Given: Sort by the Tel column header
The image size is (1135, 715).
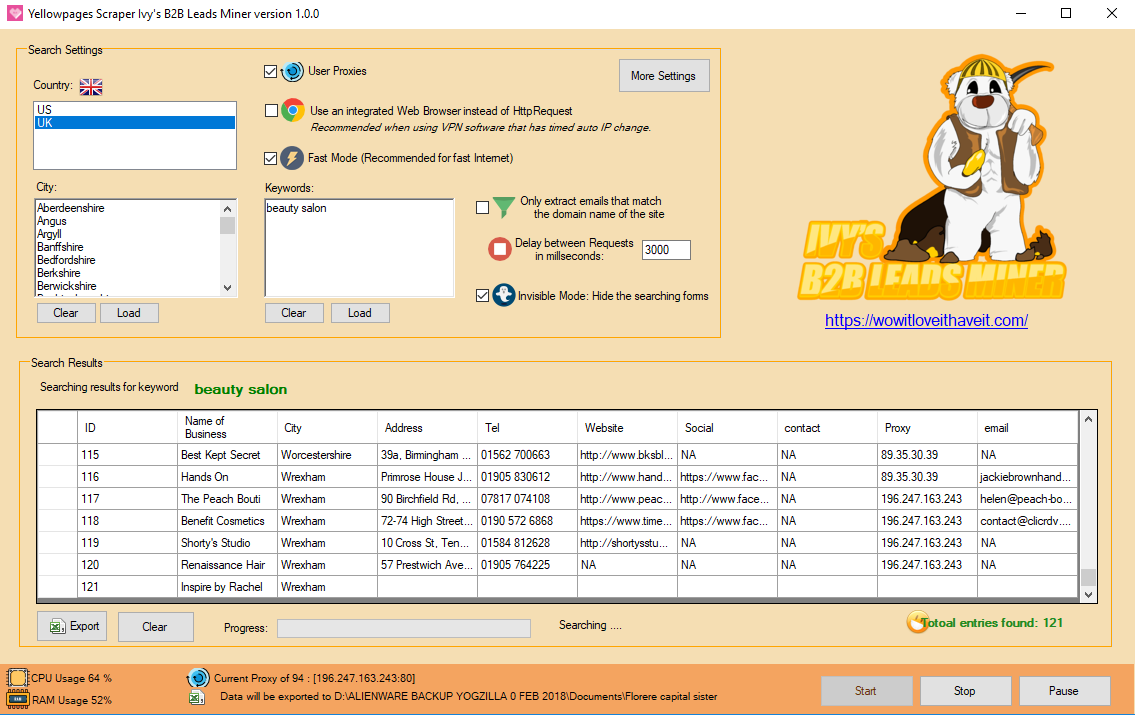Looking at the screenshot, I should point(528,428).
